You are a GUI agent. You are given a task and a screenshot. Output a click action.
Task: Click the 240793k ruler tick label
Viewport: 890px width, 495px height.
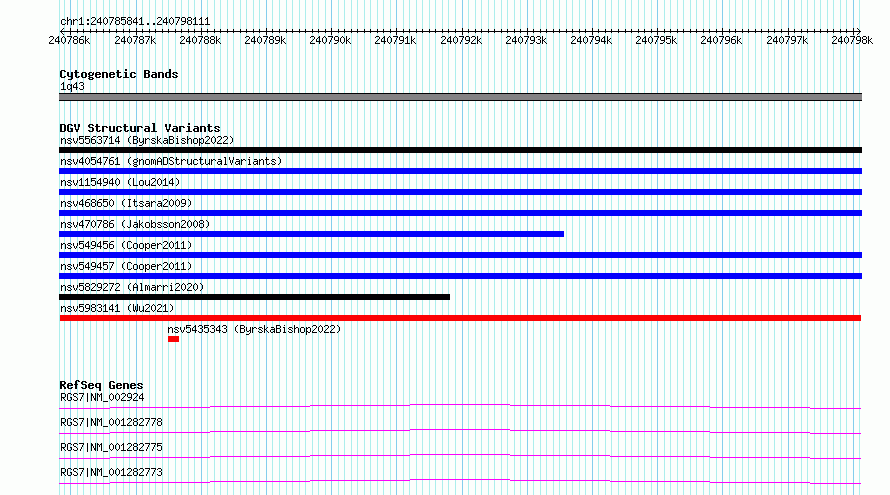526,40
